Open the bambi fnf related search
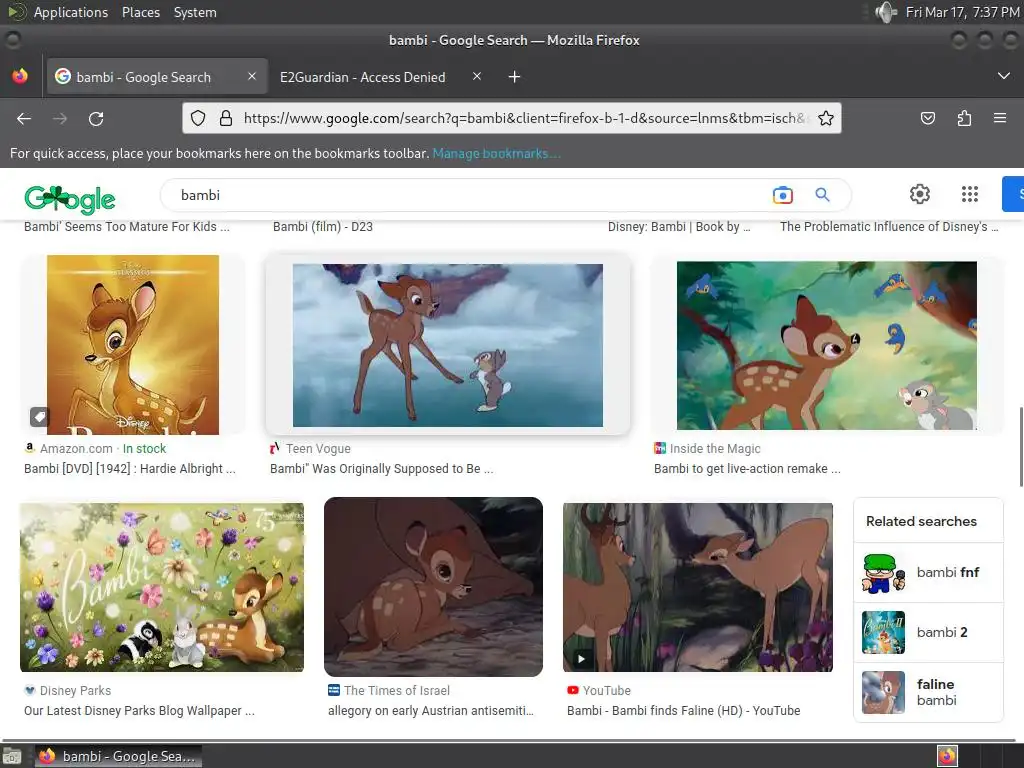This screenshot has width=1024, height=768. coord(928,573)
